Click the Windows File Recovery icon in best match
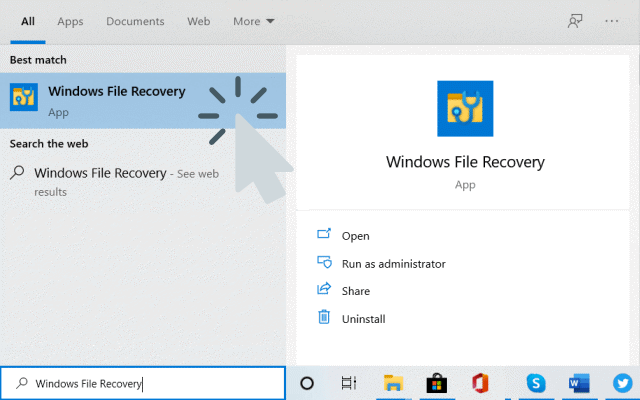Image resolution: width=640 pixels, height=400 pixels. pos(24,97)
